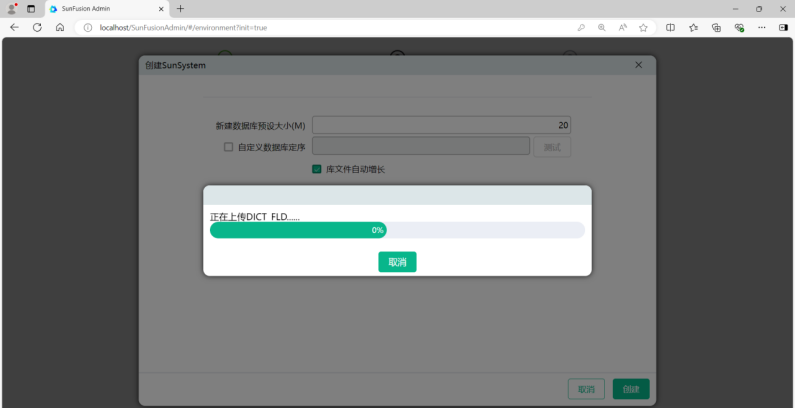Add page to favorites with star icon
The height and width of the screenshot is (409, 795).
[643, 28]
